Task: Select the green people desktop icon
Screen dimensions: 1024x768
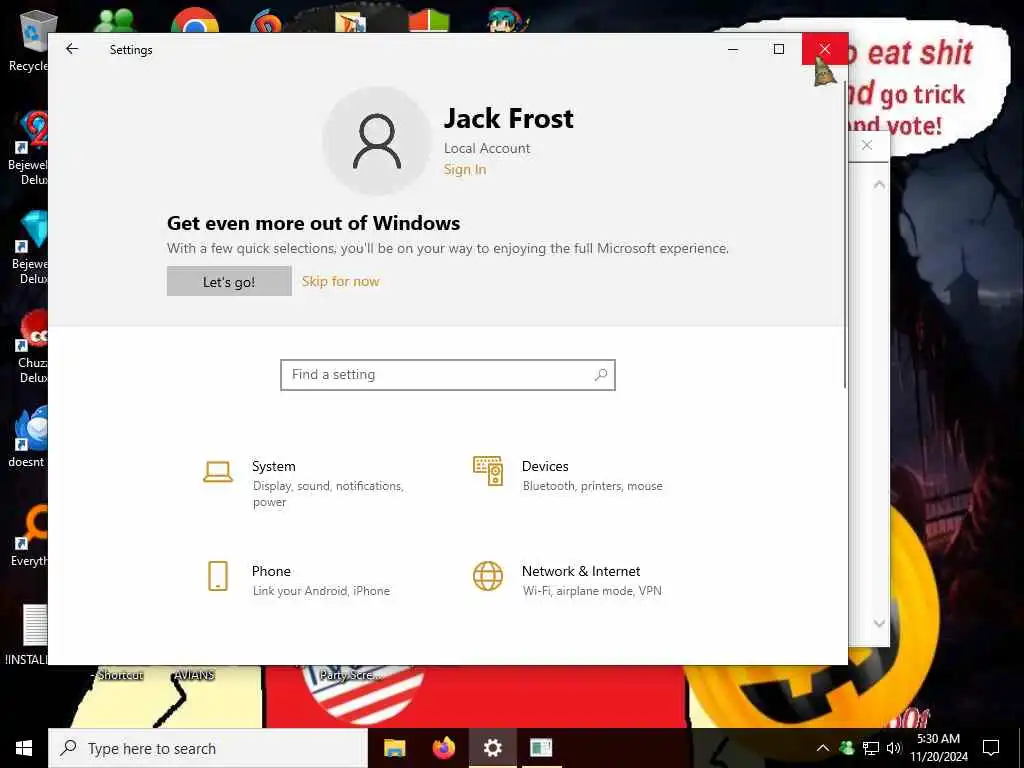Action: pos(114,21)
